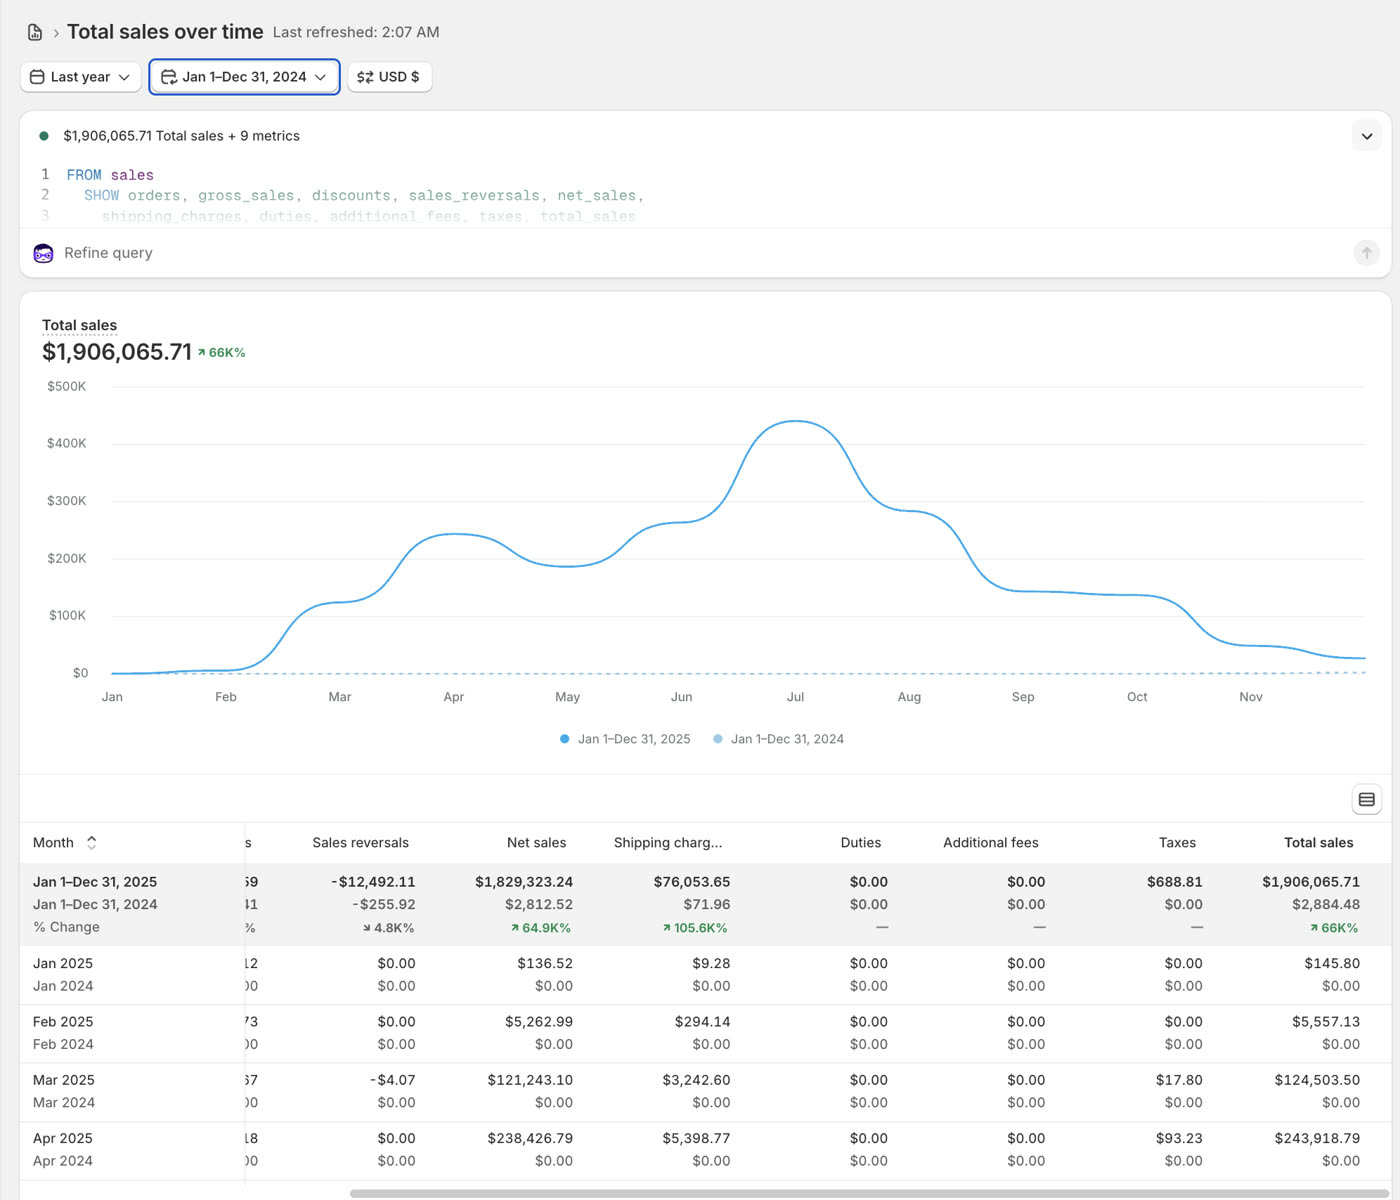Click the Jan 2025 row label
This screenshot has width=1400, height=1200.
pos(63,963)
